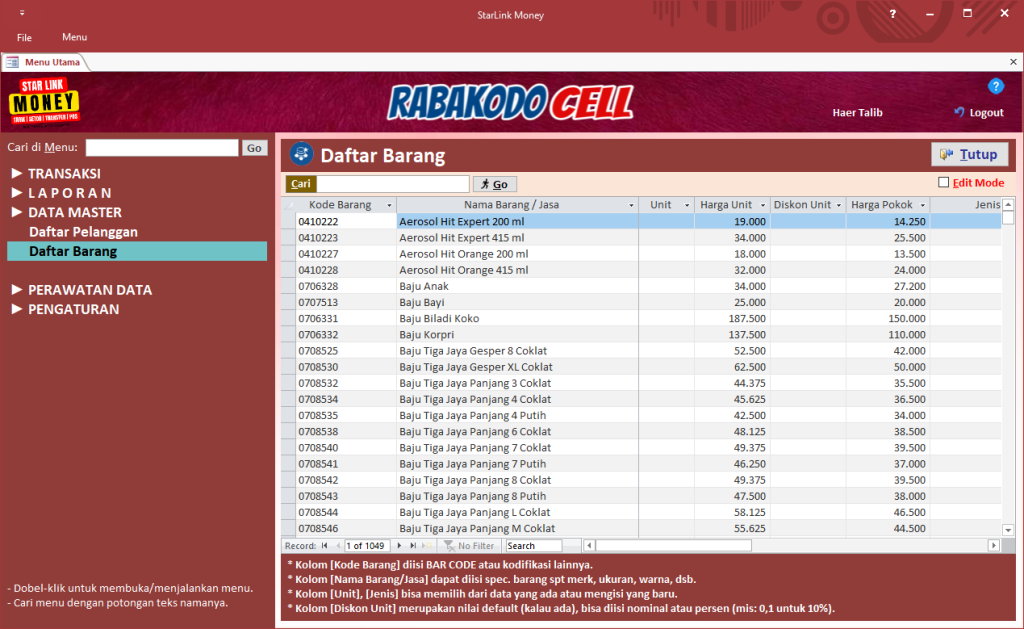Viewport: 1024px width, 629px height.
Task: Close the Menu Utama tab document
Action: tap(1013, 62)
